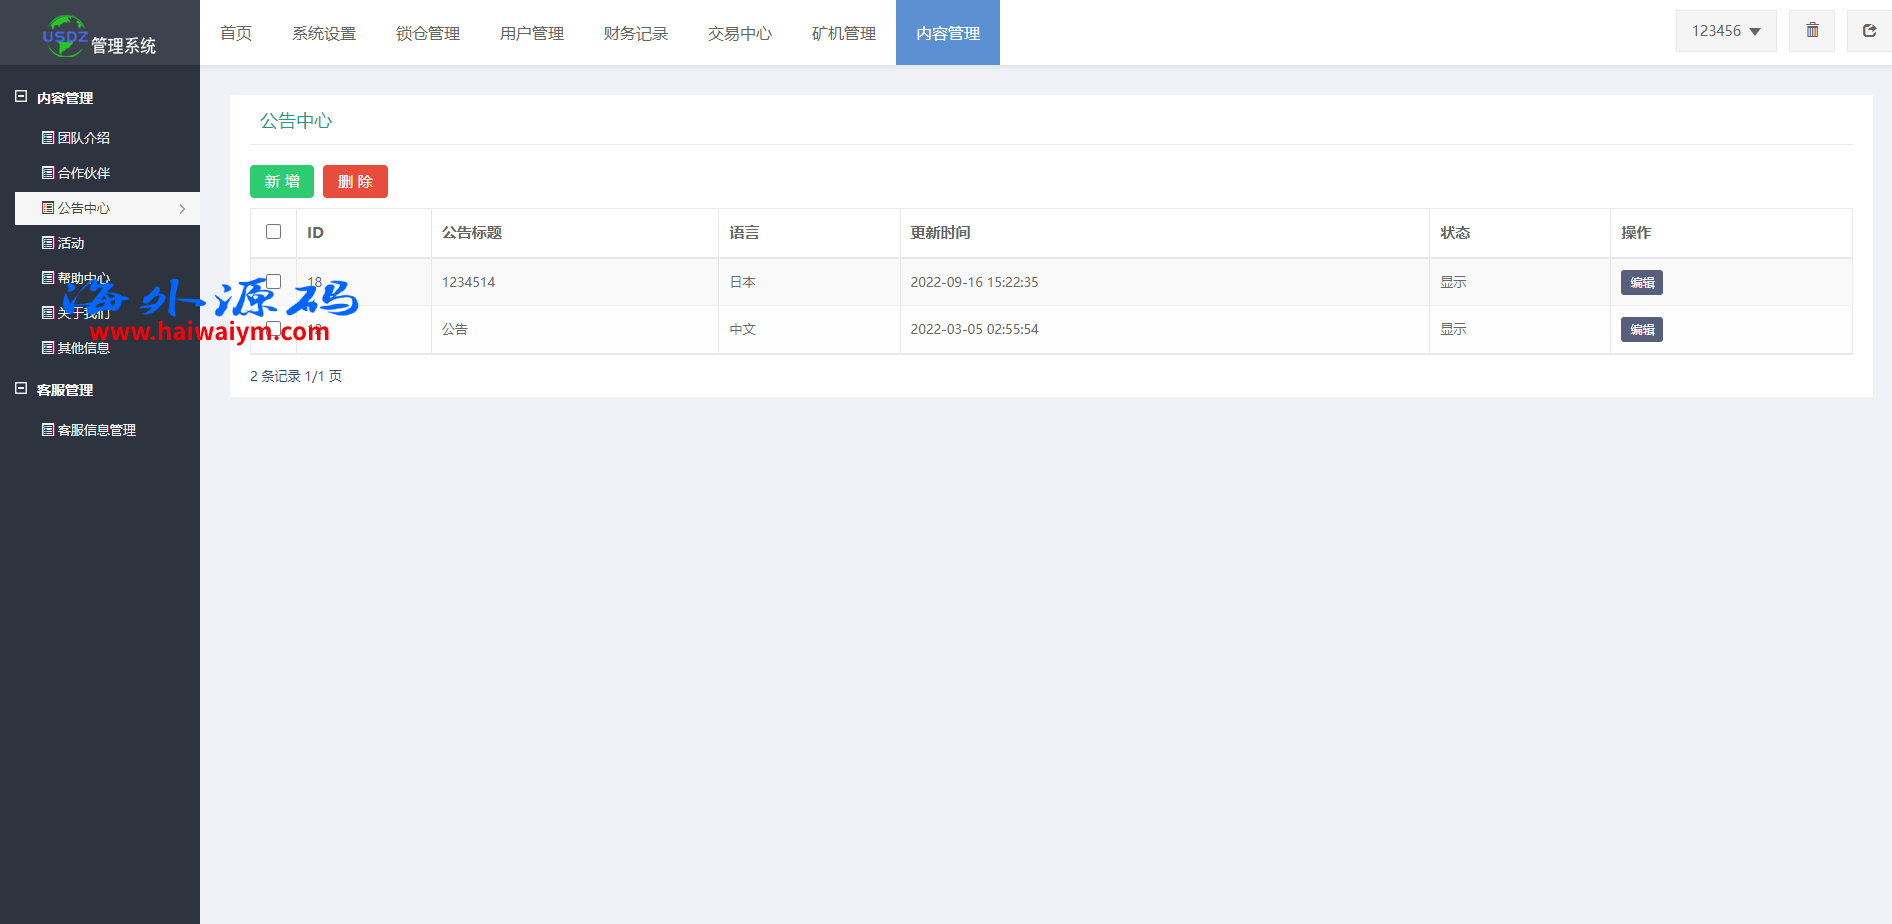Image resolution: width=1892 pixels, height=924 pixels.
Task: Switch to the 系统设置 top menu
Action: pyautogui.click(x=323, y=33)
